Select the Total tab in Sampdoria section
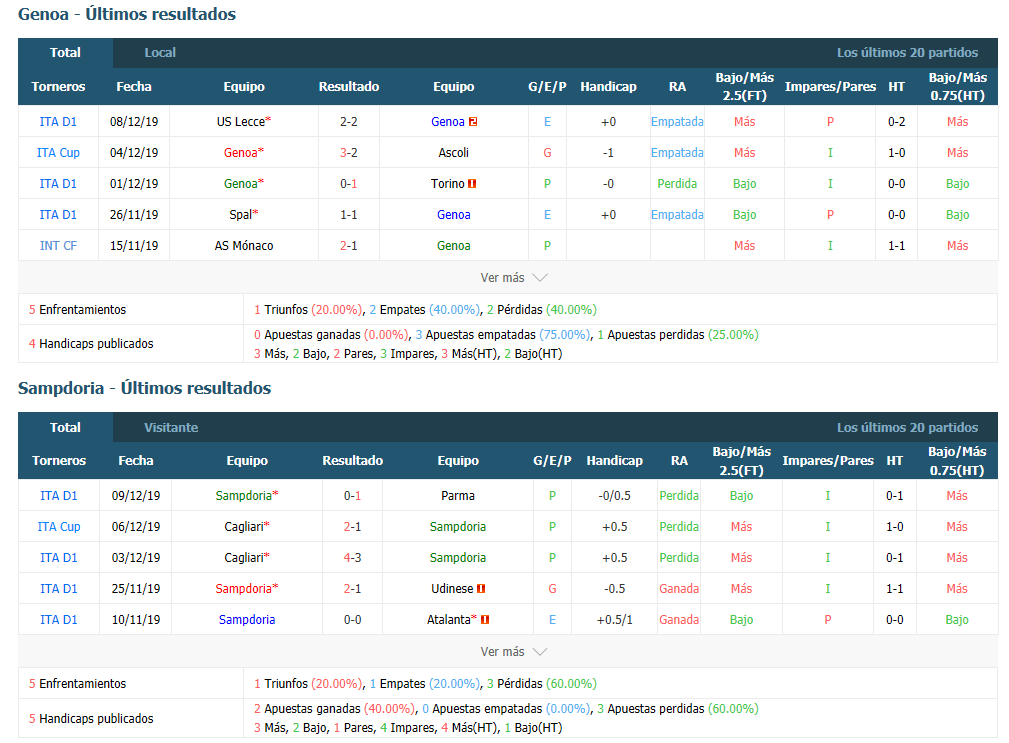1009x743 pixels. pyautogui.click(x=66, y=427)
